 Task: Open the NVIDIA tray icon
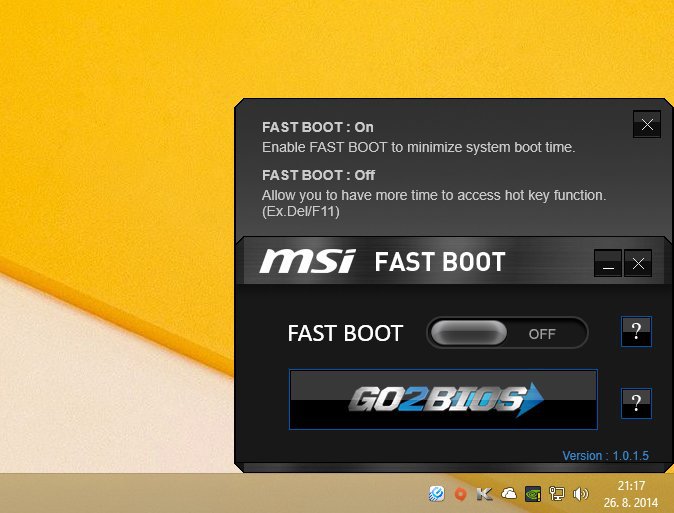coord(533,494)
